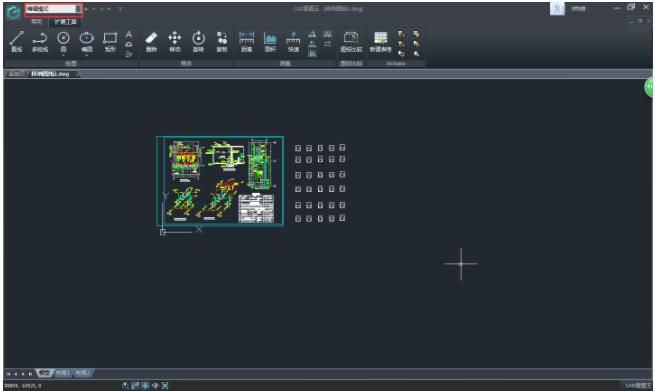Expand the Ellipse tool dropdown arrow
Screen dimensions: 655x391
pos(86,55)
